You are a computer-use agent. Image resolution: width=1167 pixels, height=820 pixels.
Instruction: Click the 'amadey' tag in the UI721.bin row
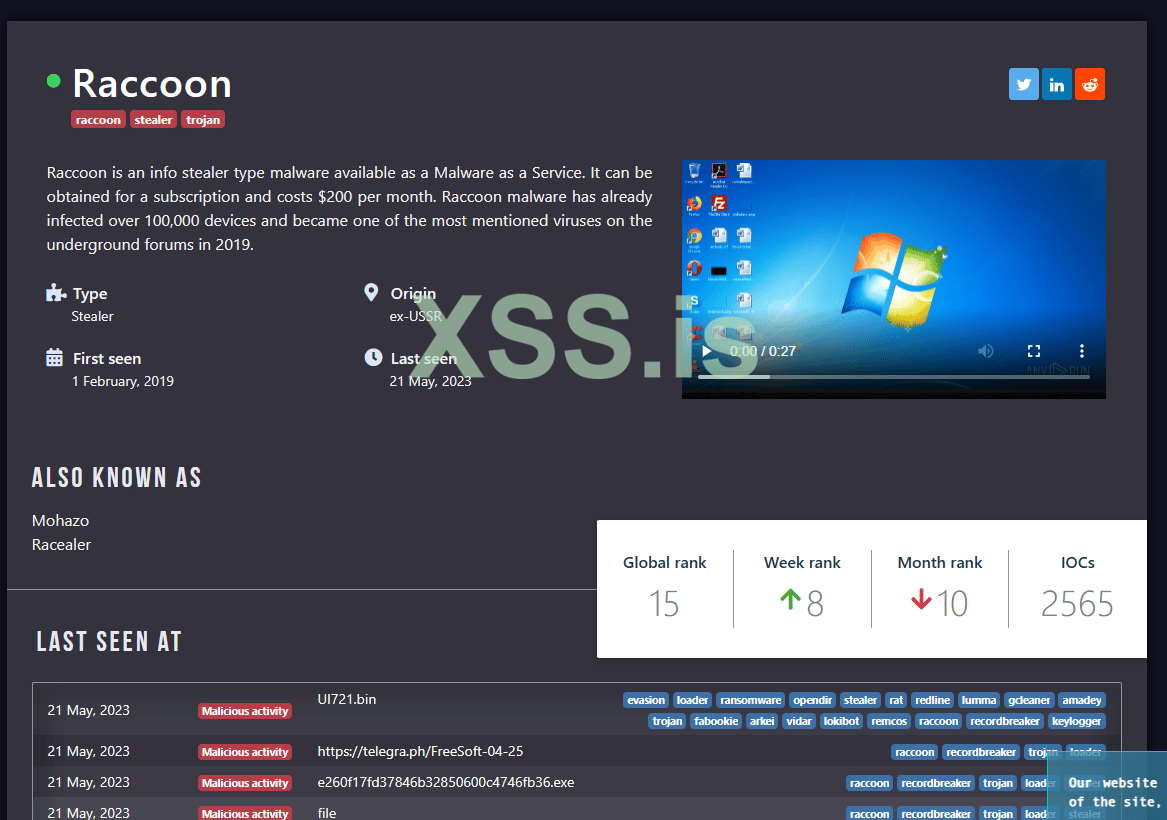coord(1081,700)
